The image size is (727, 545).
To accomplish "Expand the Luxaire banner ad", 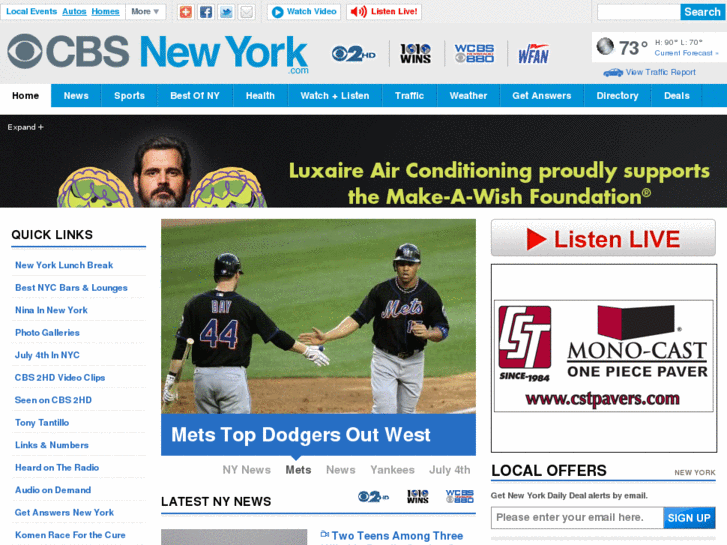I will [x=26, y=127].
